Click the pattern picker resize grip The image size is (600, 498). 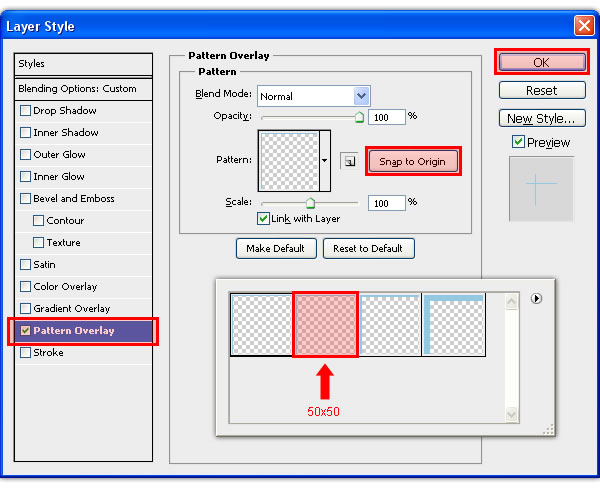click(x=548, y=429)
